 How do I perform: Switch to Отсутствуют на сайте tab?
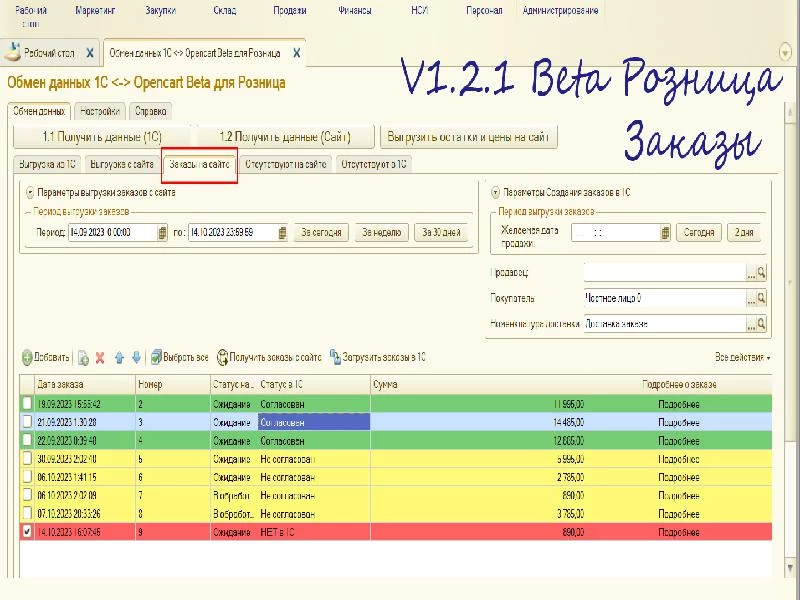pos(284,164)
